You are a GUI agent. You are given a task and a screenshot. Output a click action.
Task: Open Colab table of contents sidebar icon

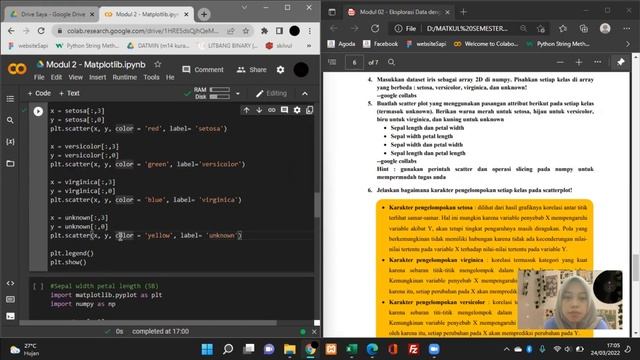pos(10,99)
